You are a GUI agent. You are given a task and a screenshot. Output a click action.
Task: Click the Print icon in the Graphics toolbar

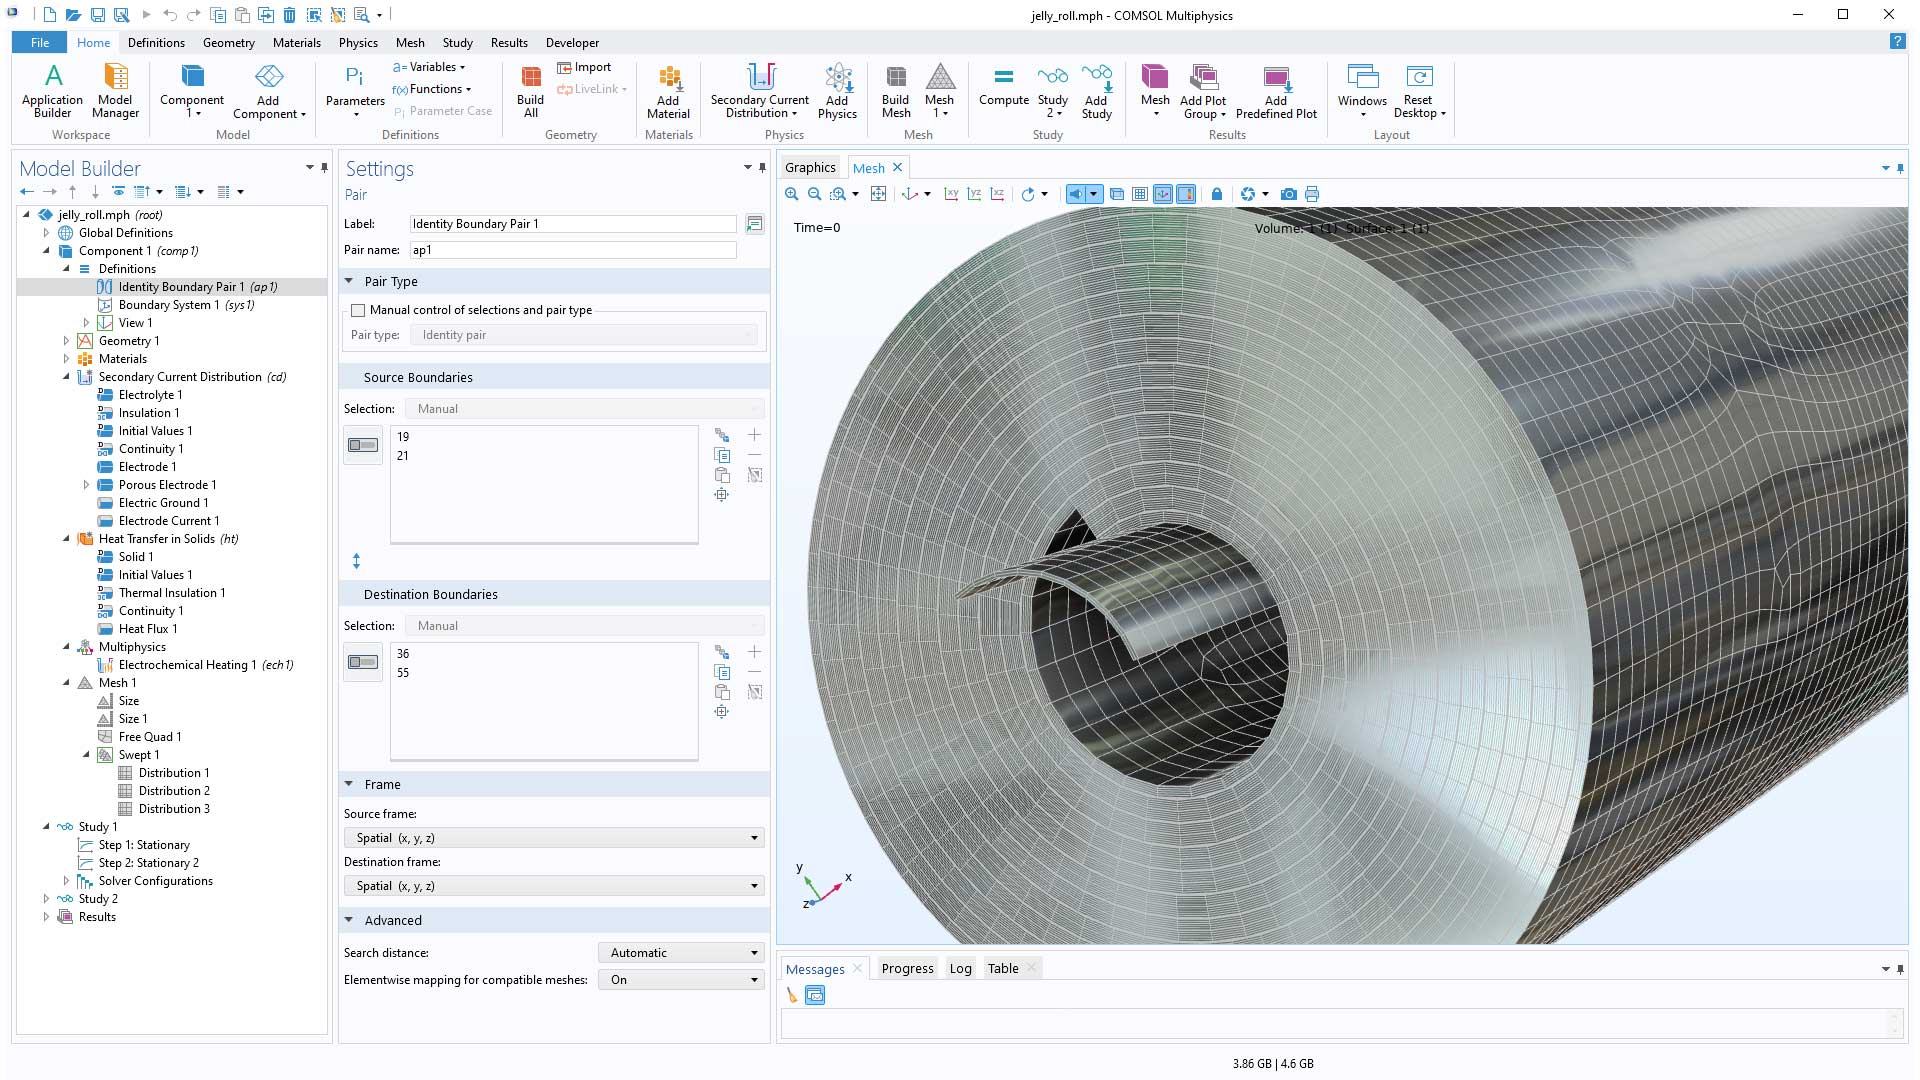(x=1311, y=194)
